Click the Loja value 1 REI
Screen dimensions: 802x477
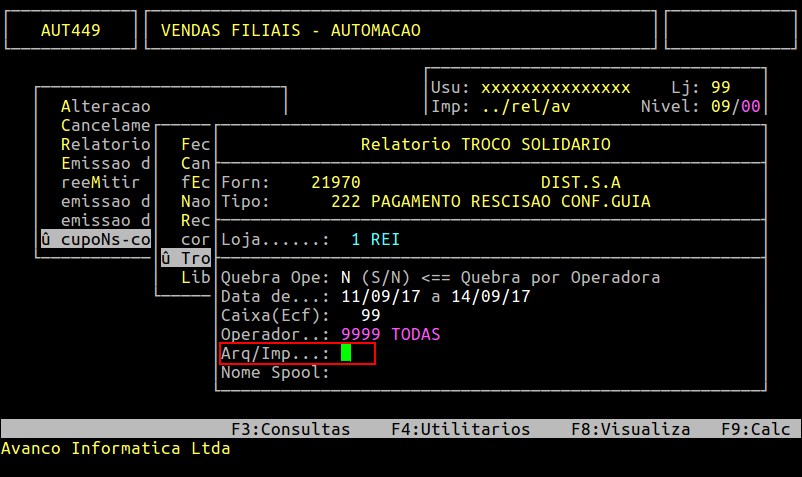point(375,240)
